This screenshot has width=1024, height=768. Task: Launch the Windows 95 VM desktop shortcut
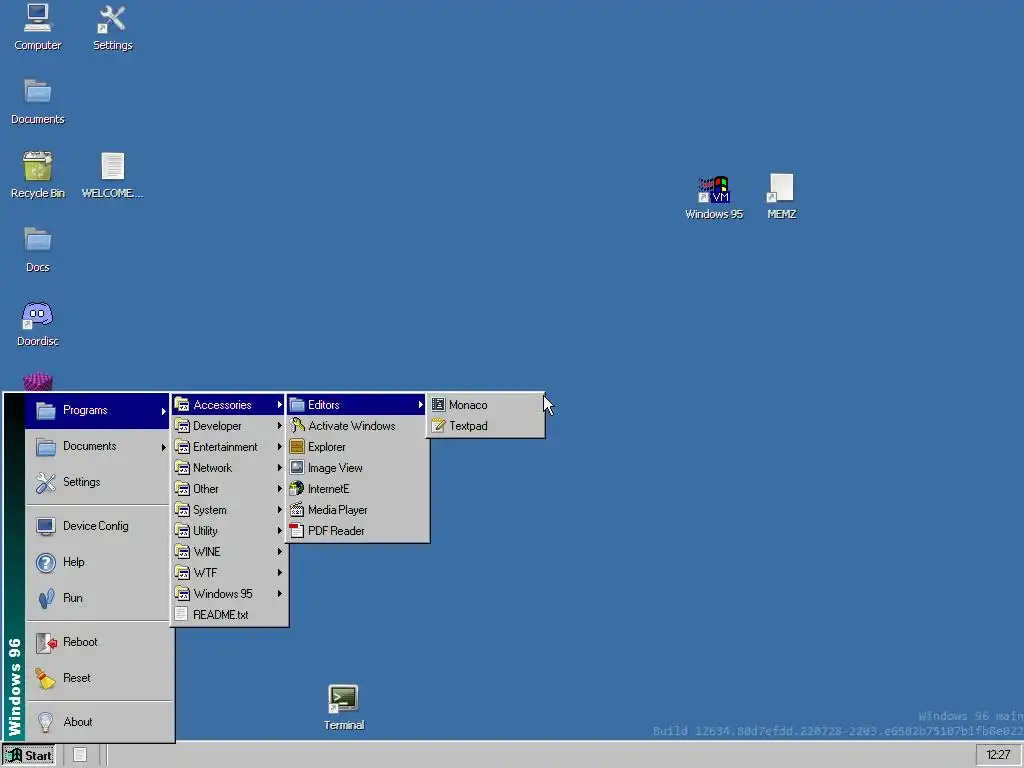[714, 197]
